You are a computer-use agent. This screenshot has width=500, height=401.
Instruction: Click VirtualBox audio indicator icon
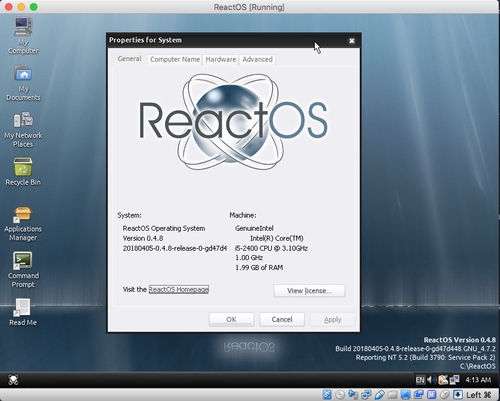click(353, 395)
